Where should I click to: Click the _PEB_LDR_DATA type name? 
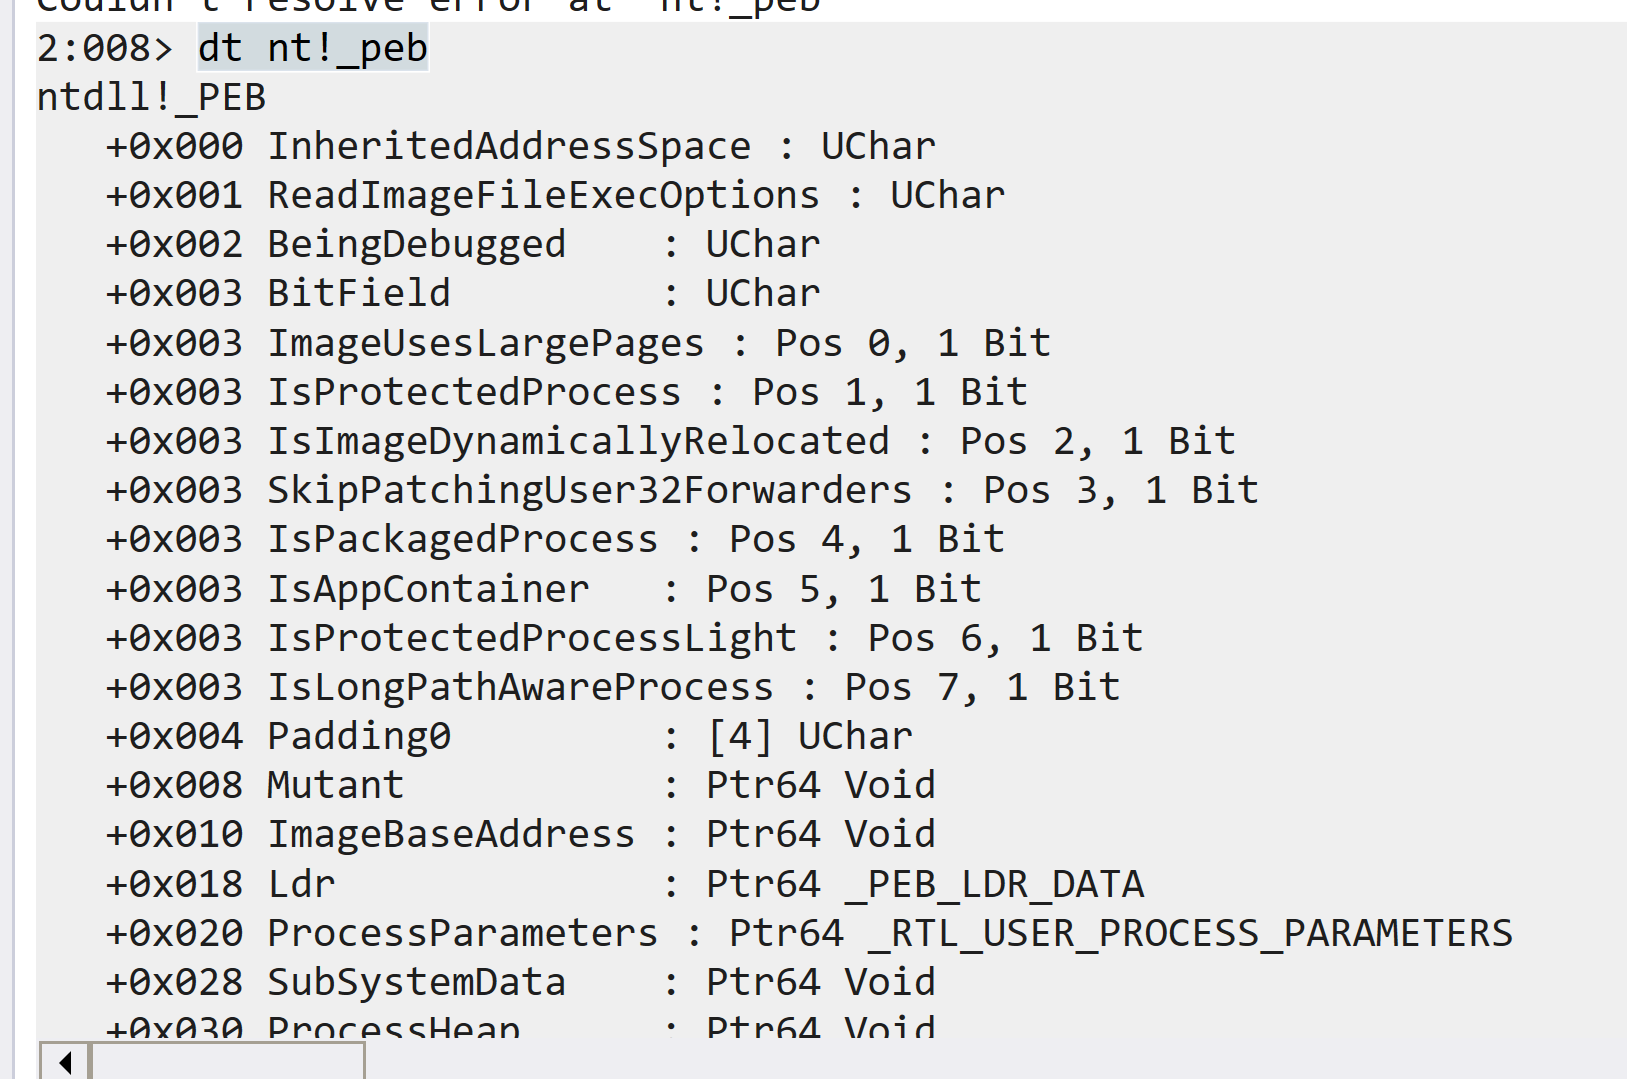[994, 884]
